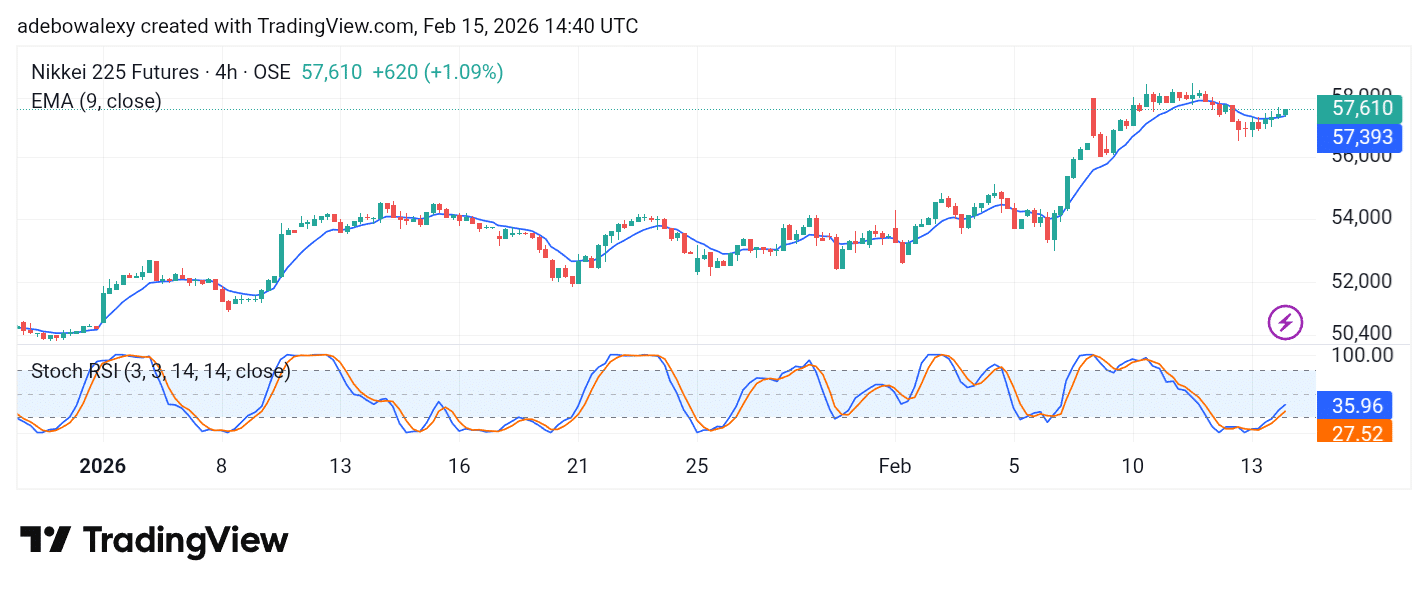
Task: Select the Feb label on the time axis
Action: tap(894, 466)
